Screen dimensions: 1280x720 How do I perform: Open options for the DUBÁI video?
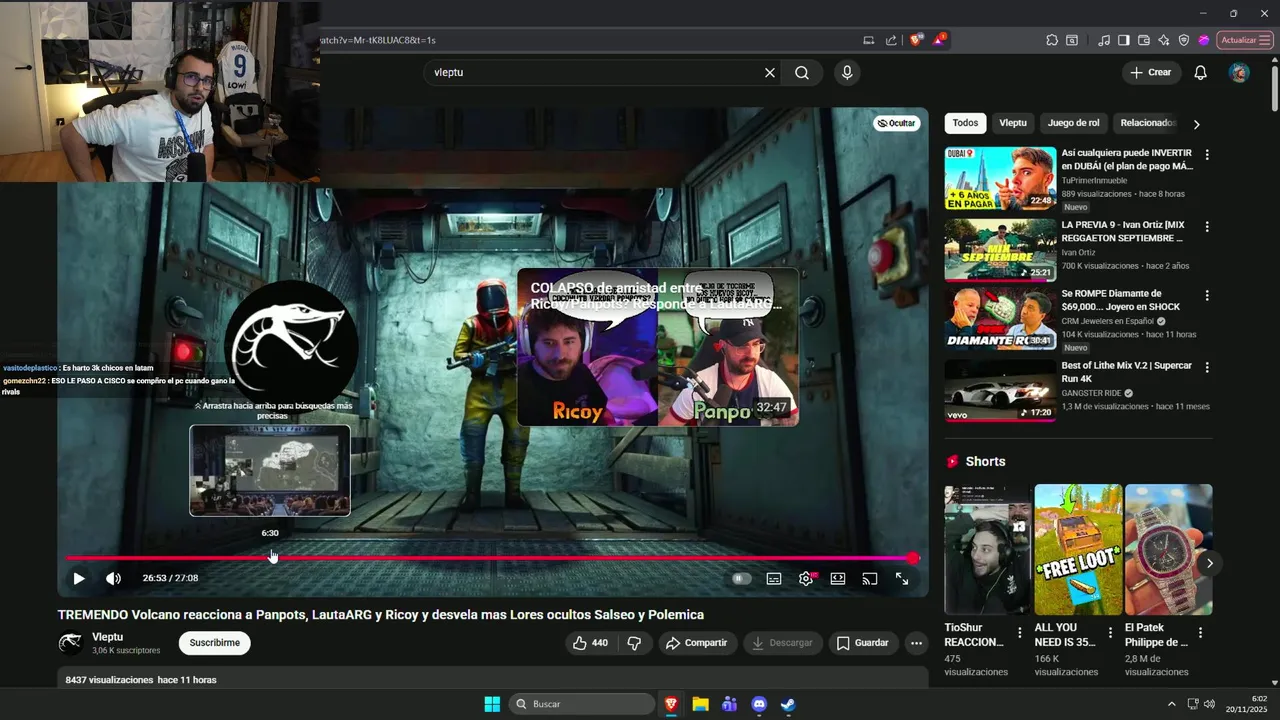[1207, 155]
